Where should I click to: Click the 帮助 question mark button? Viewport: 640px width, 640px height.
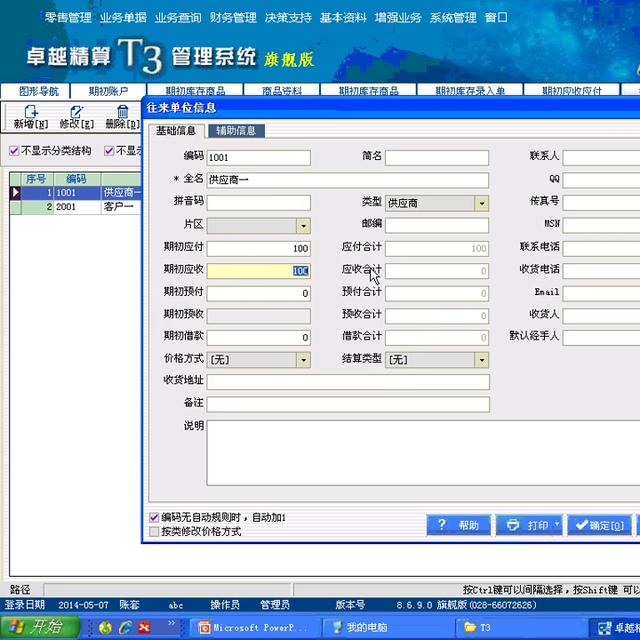click(x=459, y=525)
